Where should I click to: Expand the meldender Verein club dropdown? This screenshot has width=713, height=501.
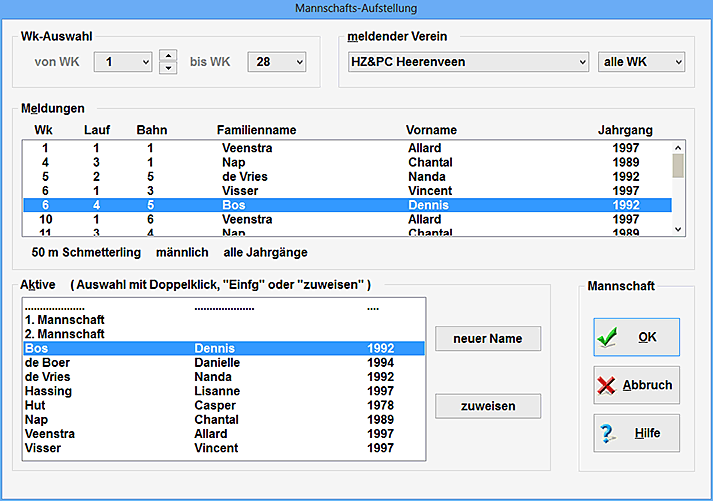[582, 62]
